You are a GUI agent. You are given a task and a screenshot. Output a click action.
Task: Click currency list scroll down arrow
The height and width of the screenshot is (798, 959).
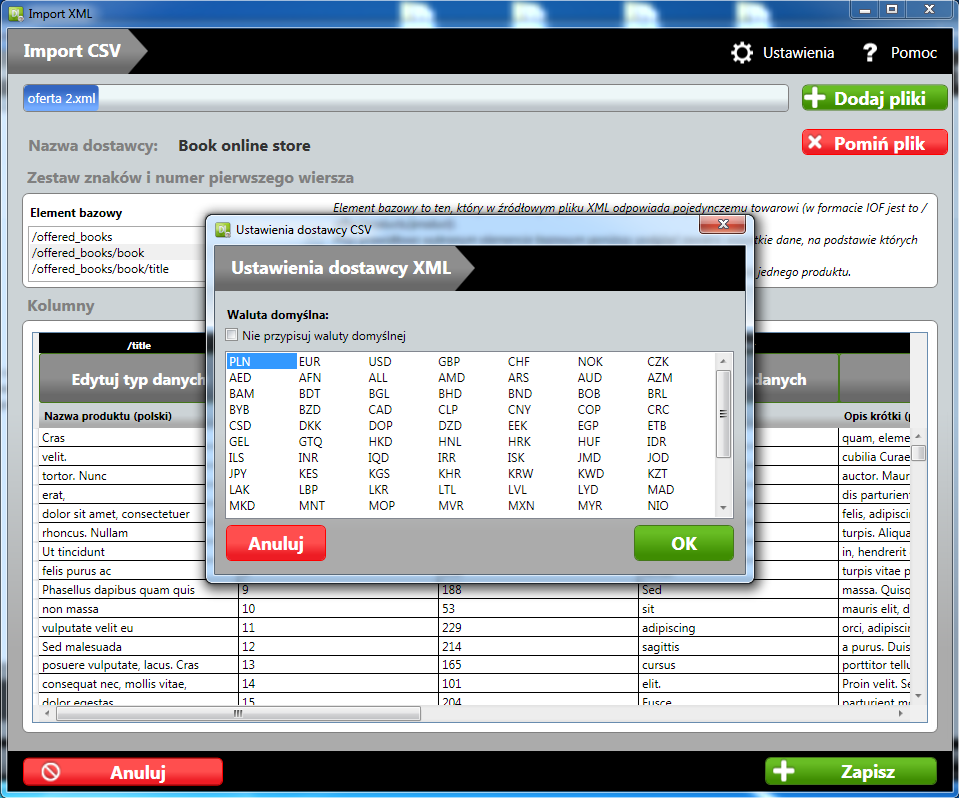pyautogui.click(x=723, y=508)
